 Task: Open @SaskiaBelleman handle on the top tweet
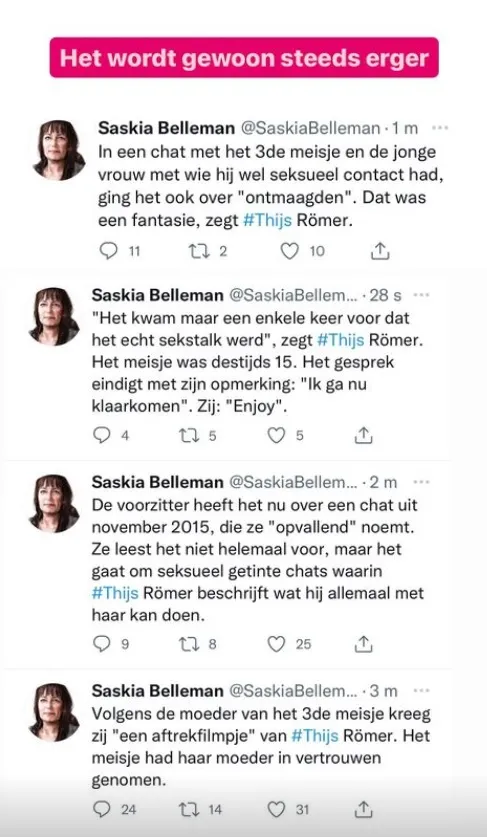(x=310, y=129)
